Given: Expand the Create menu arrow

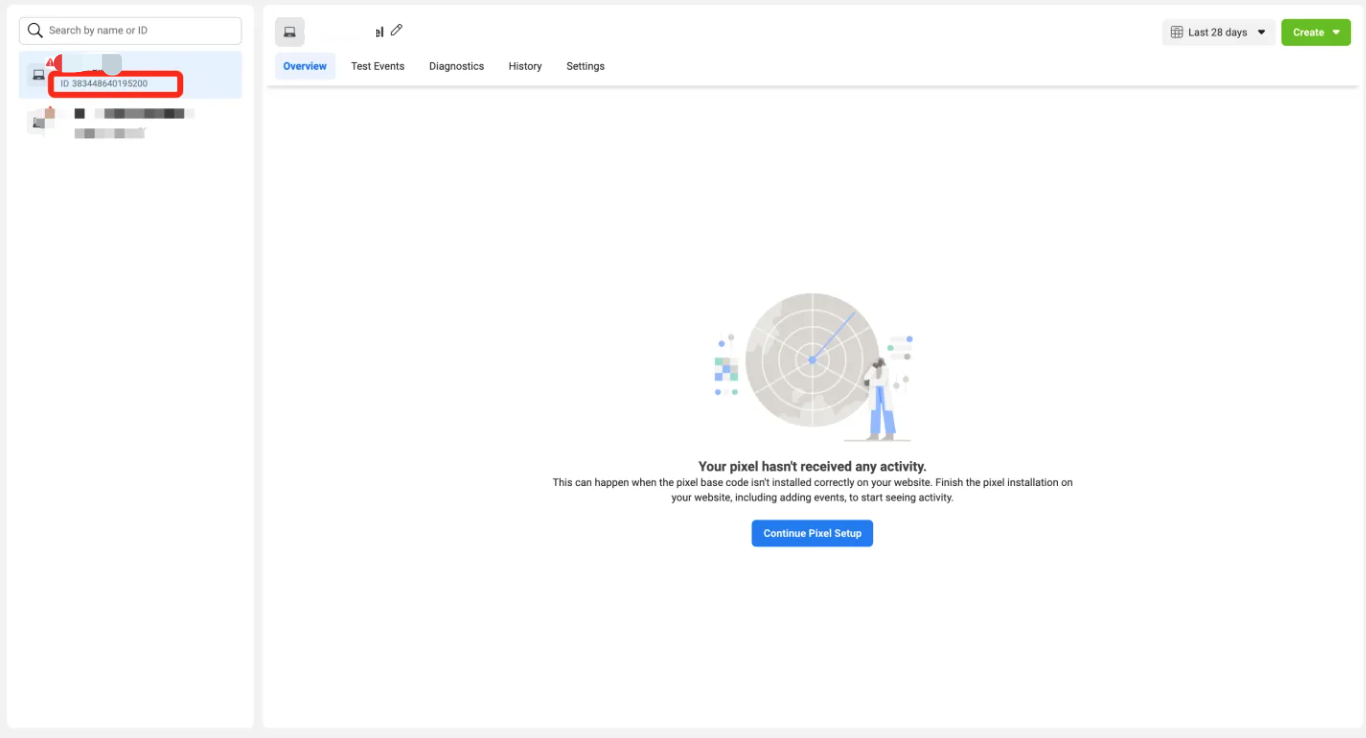Looking at the screenshot, I should (1336, 32).
